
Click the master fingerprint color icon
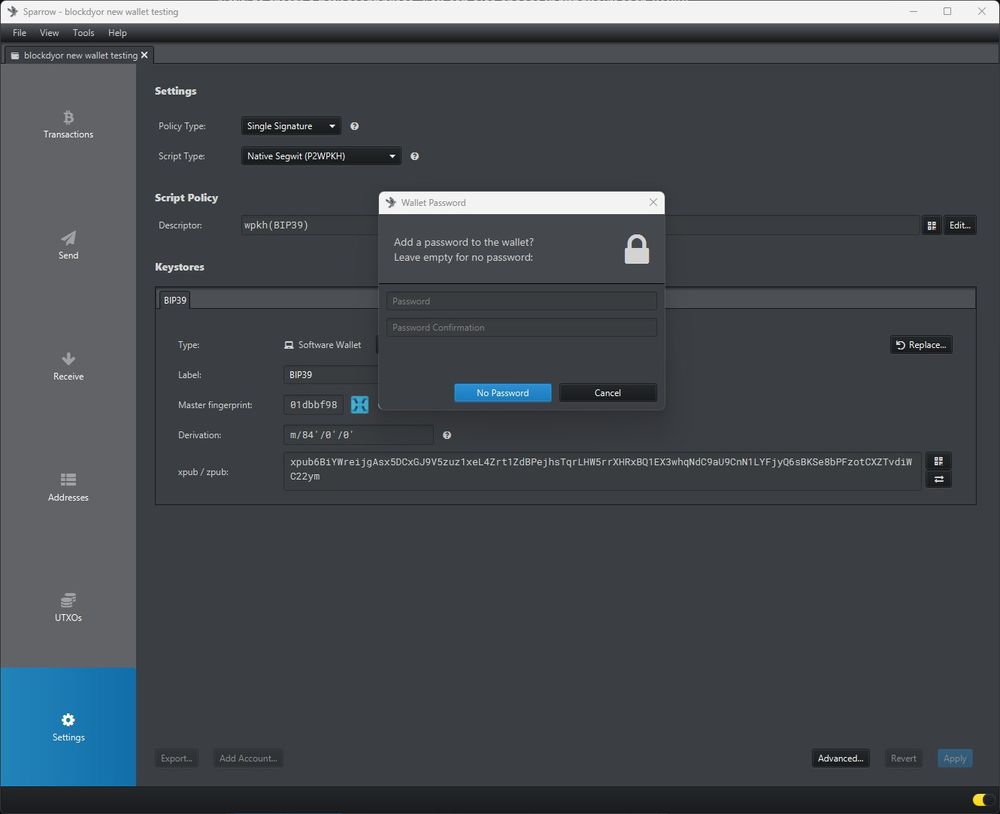click(x=360, y=405)
